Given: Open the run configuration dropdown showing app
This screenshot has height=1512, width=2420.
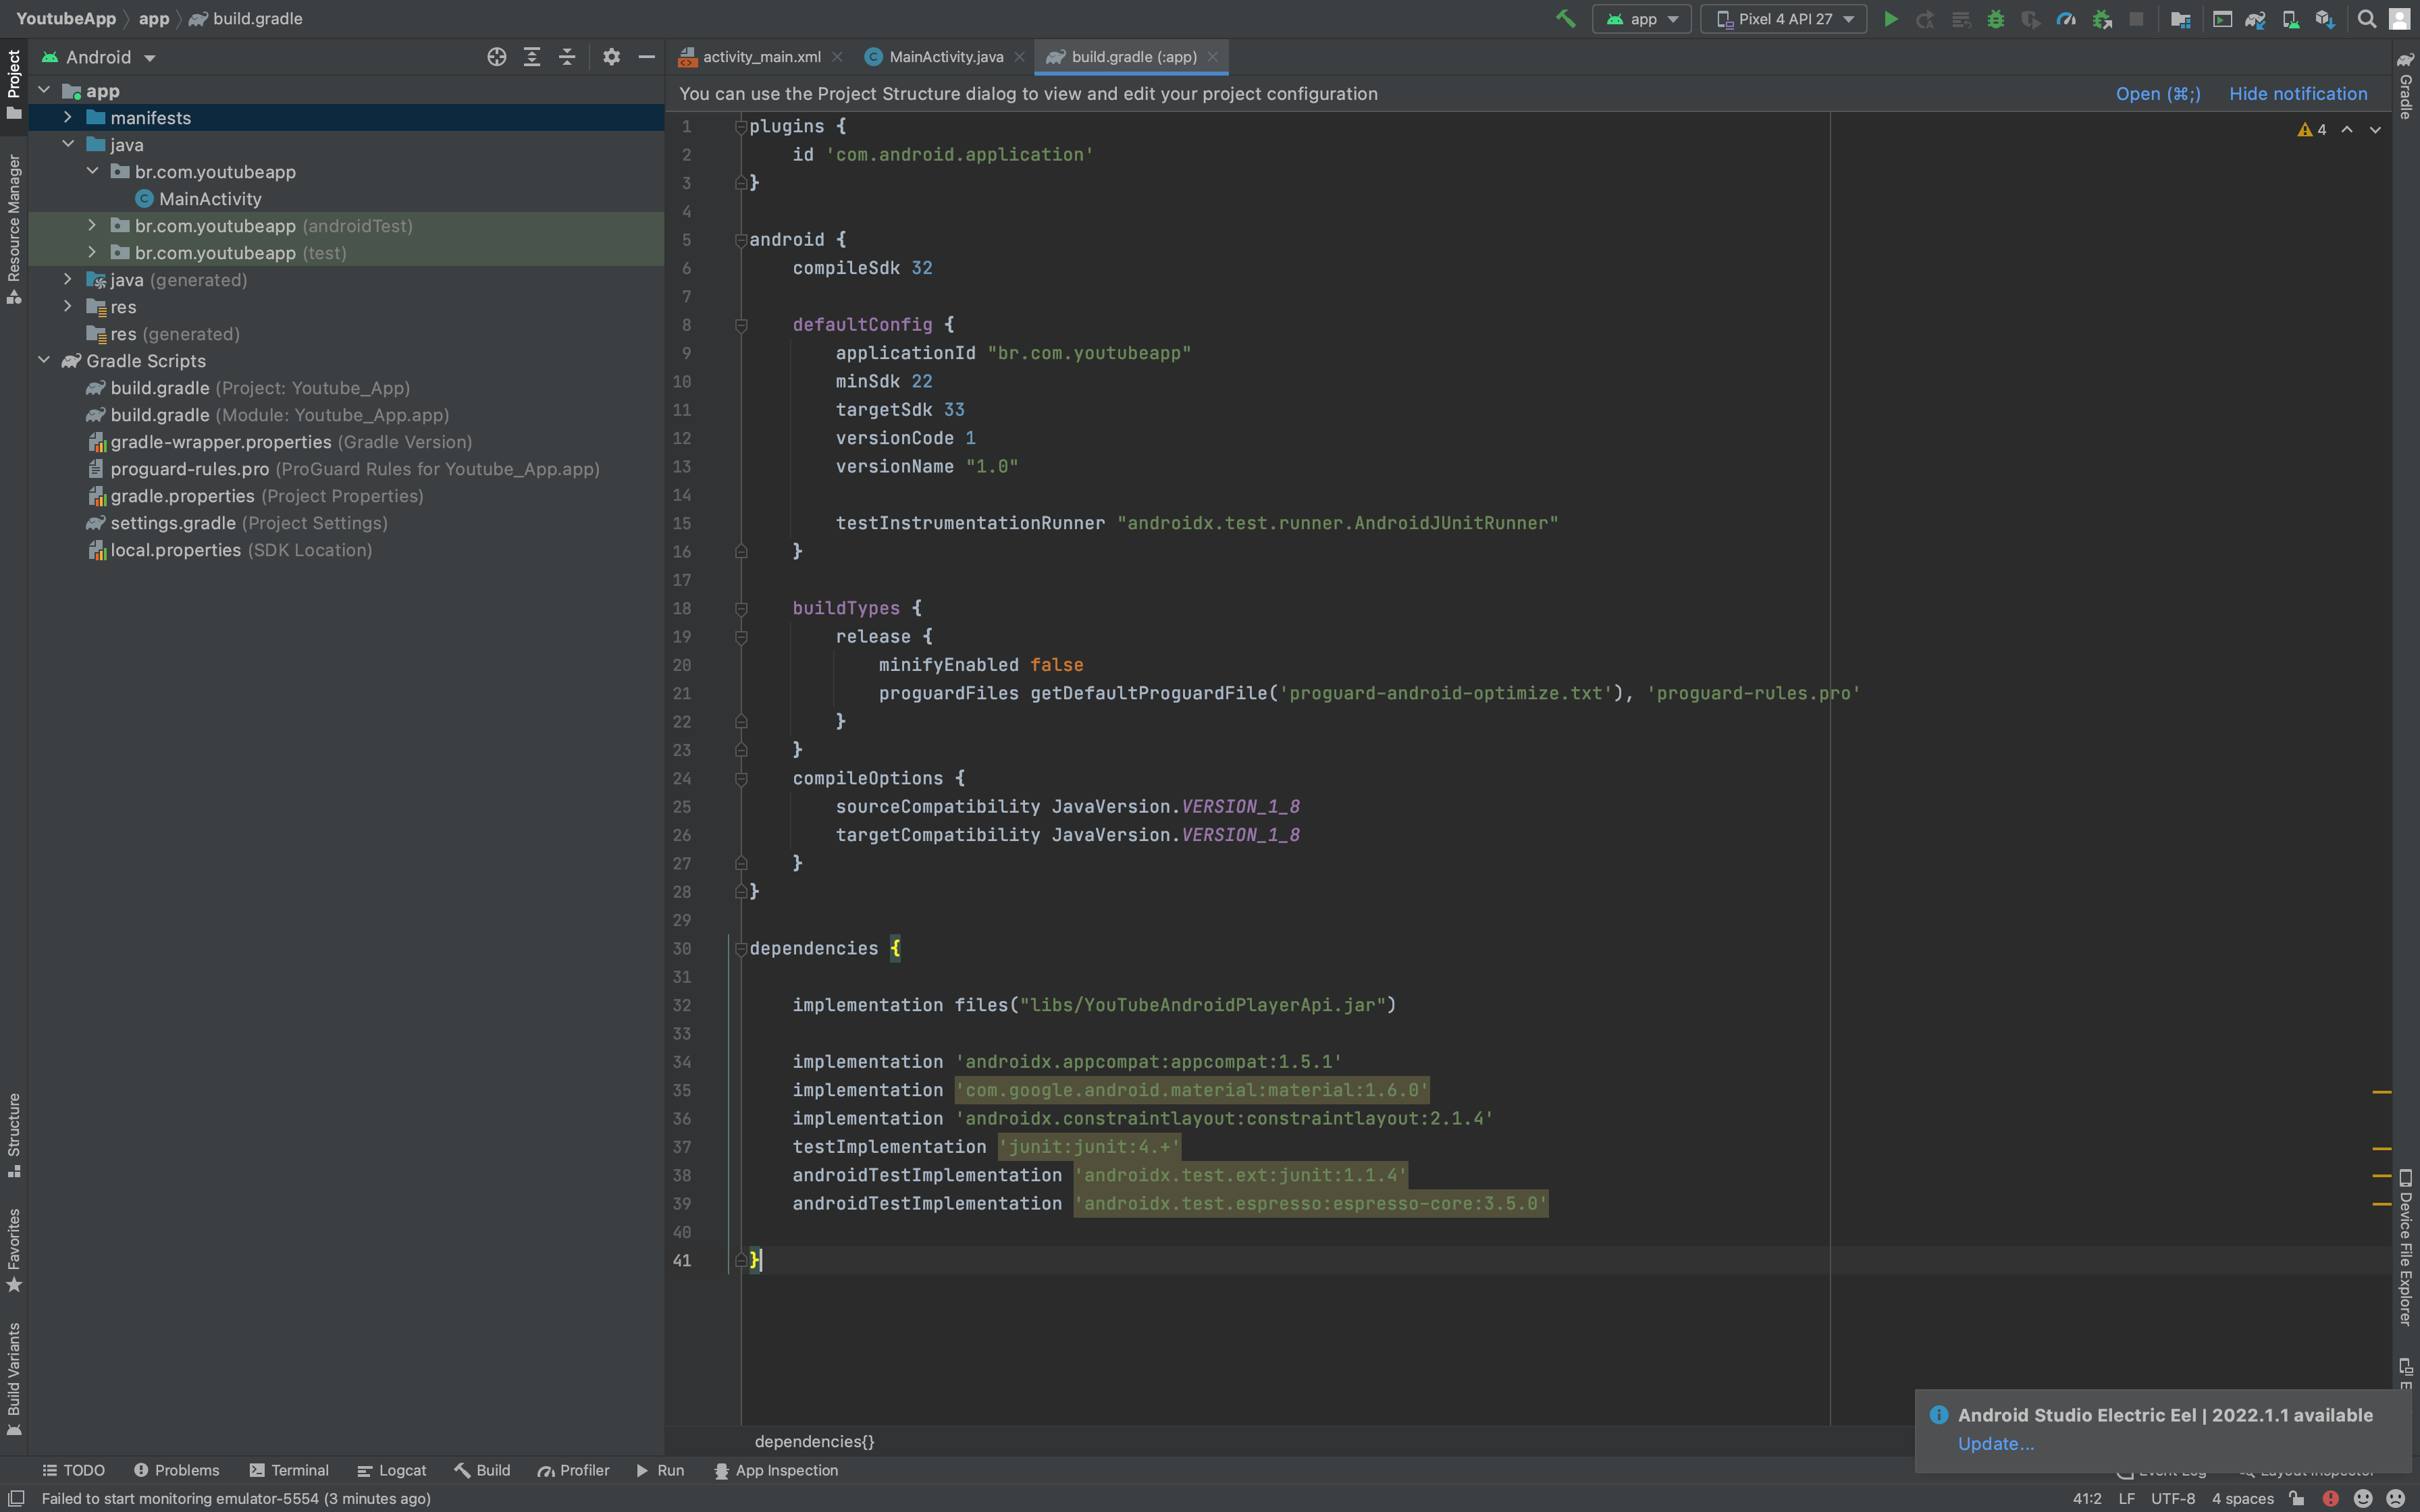Looking at the screenshot, I should 1641,18.
